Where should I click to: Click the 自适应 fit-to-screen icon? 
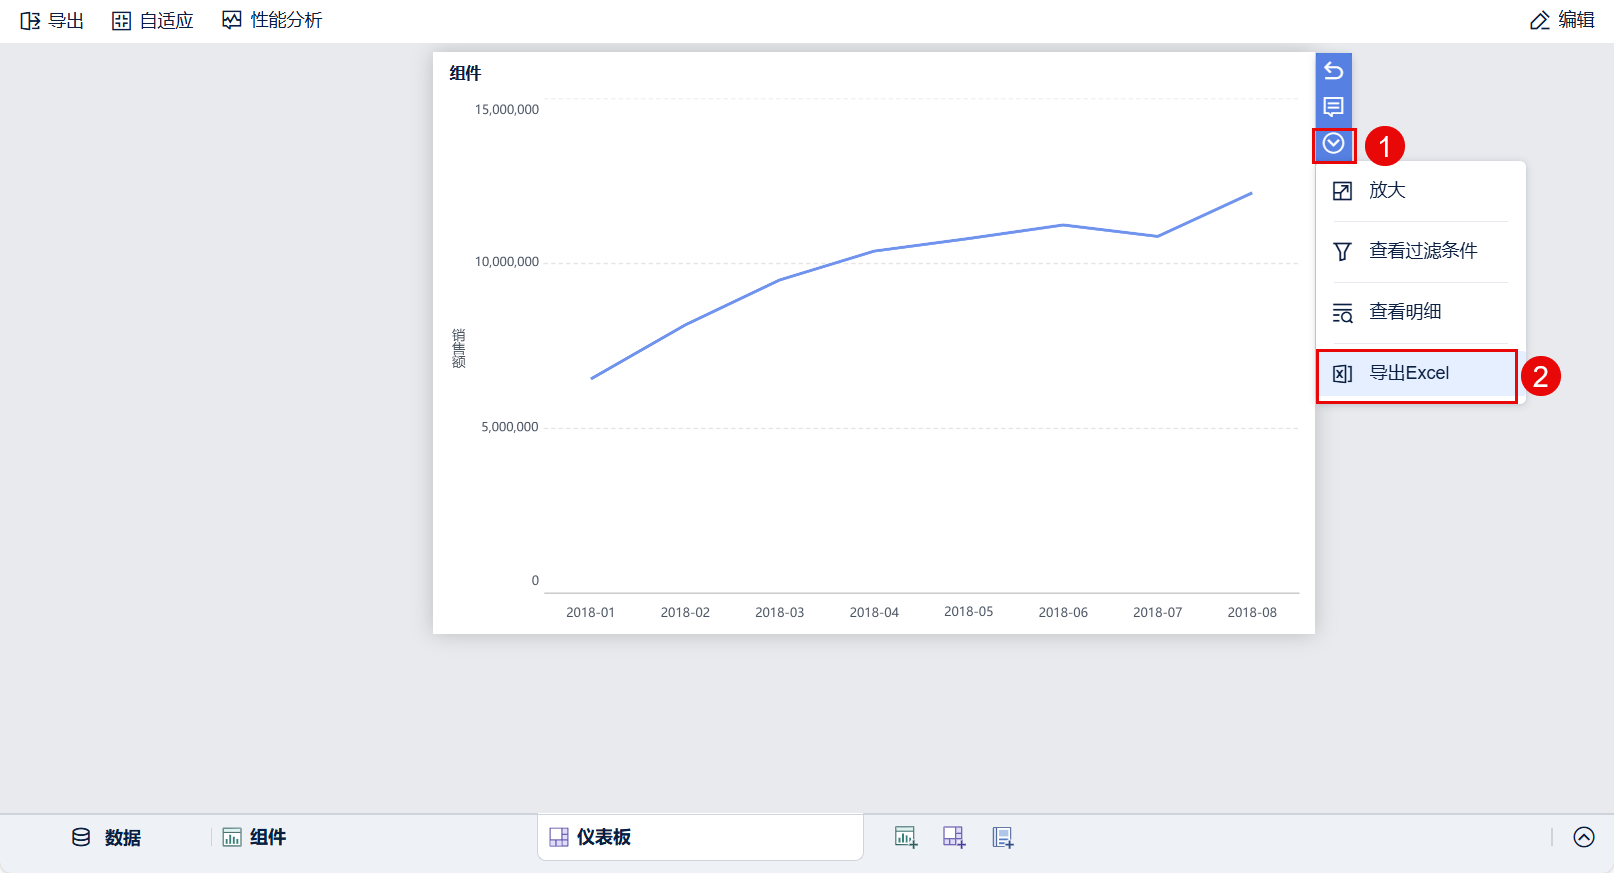tap(122, 21)
